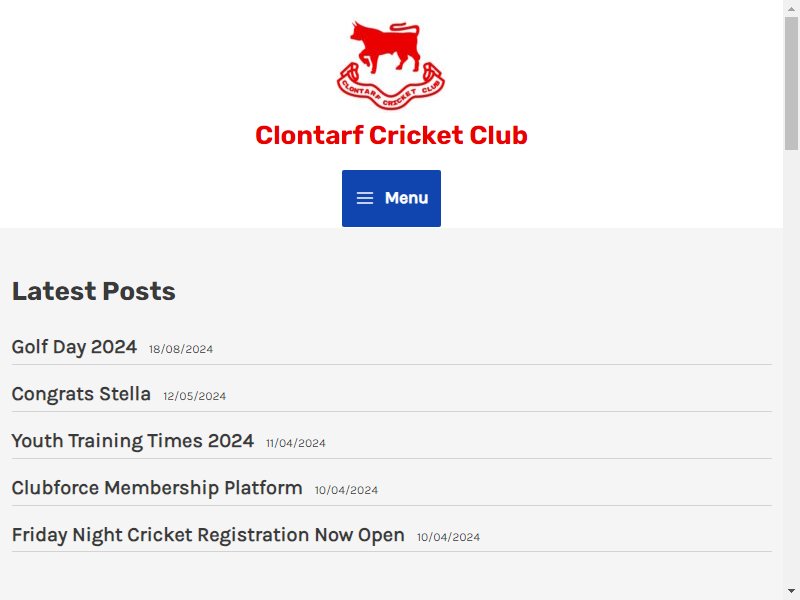This screenshot has width=800, height=600.
Task: Click the red bull crest logo
Action: [391, 65]
